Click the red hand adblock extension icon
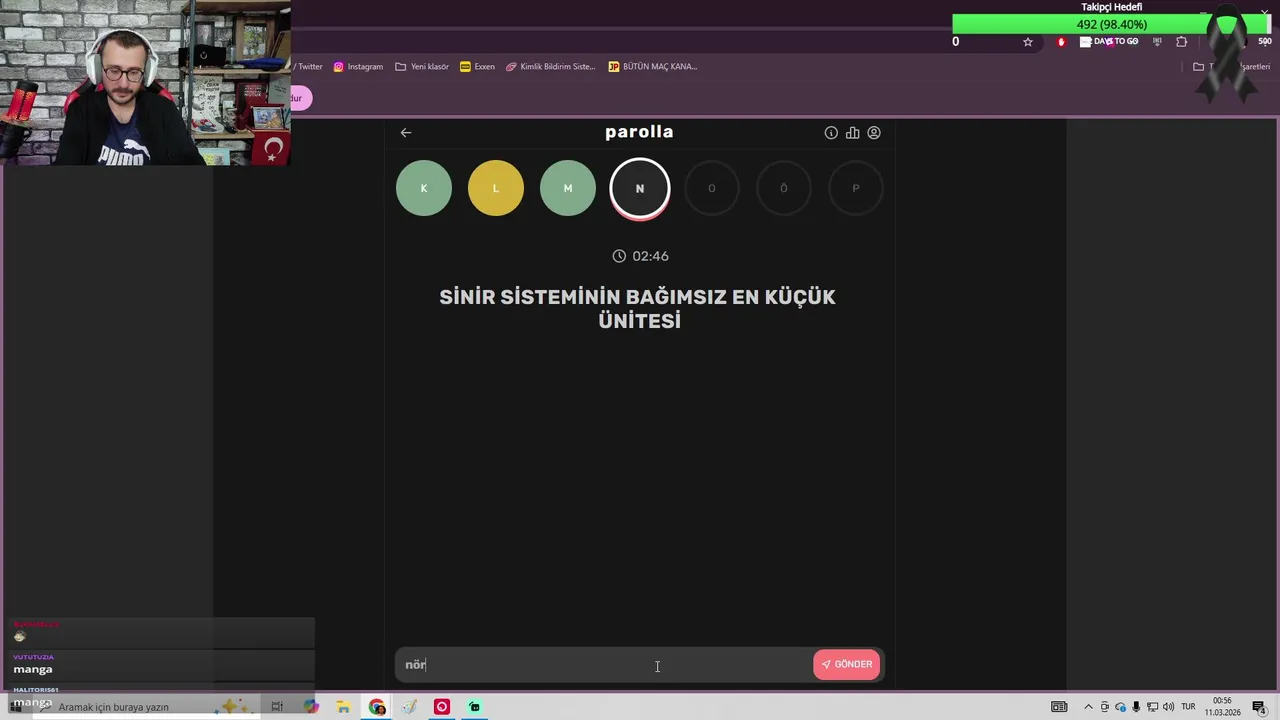The width and height of the screenshot is (1280, 720). (x=1061, y=42)
